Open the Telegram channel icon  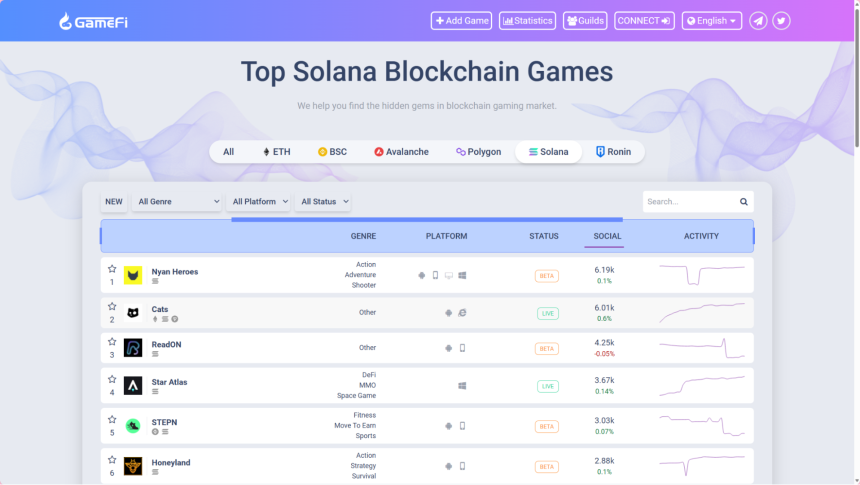pyautogui.click(x=758, y=21)
